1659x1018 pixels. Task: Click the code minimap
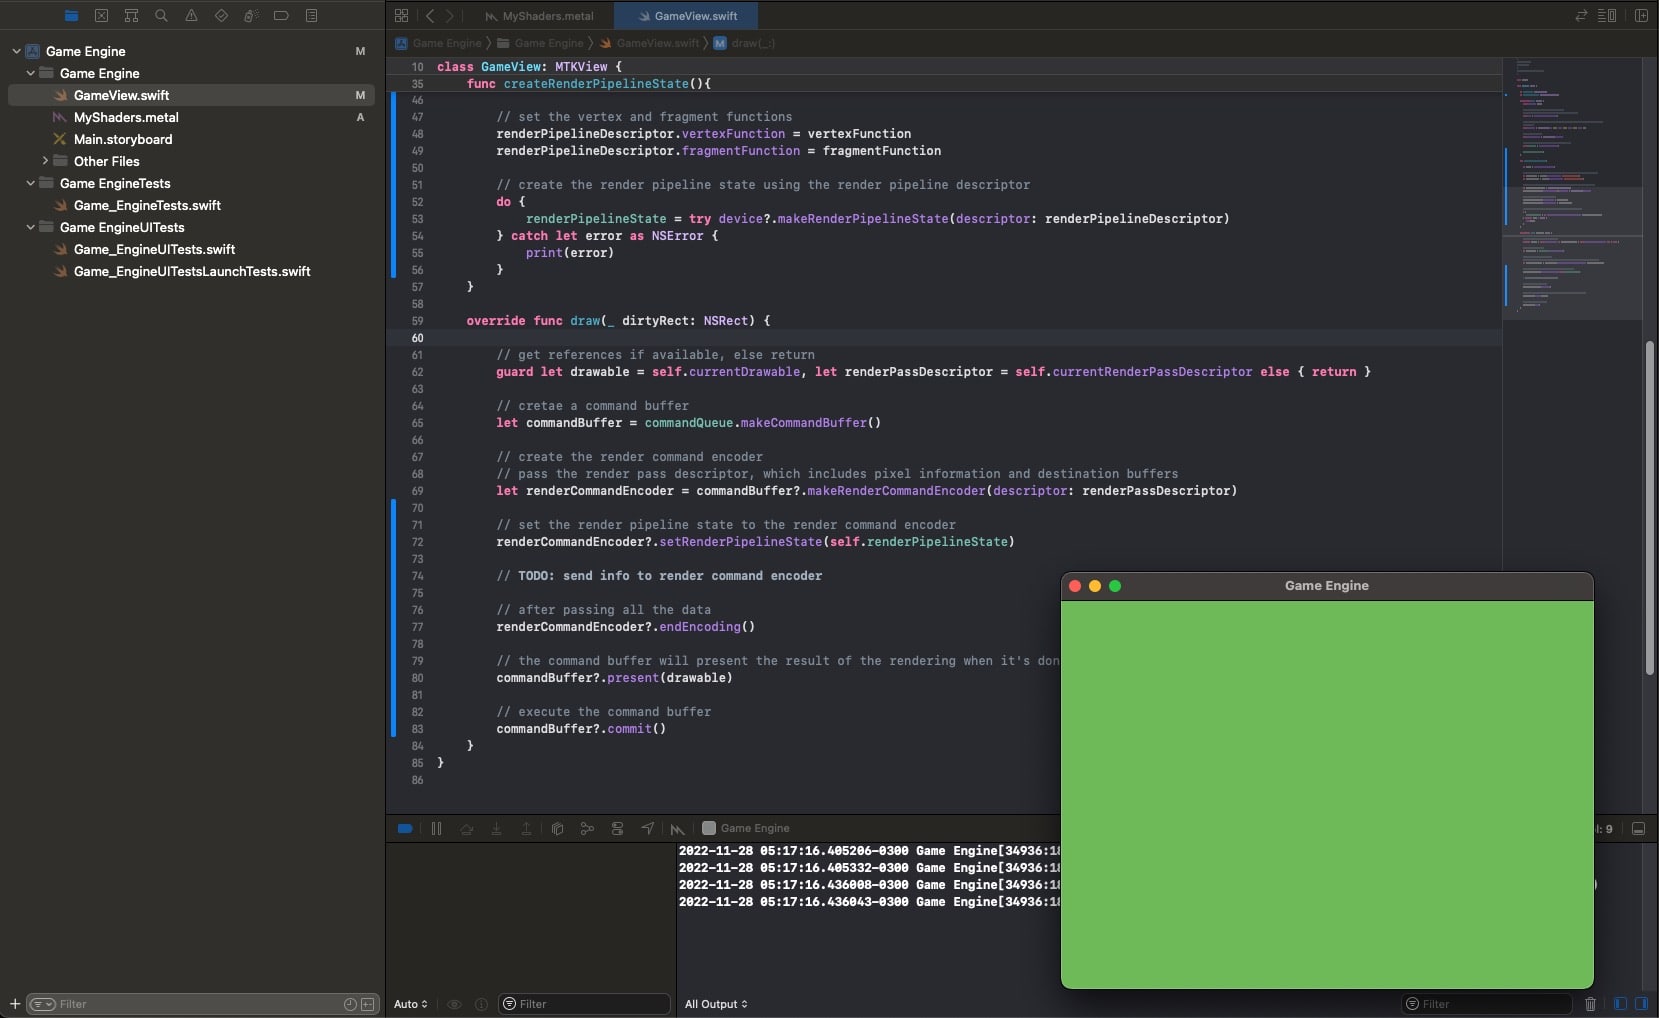[x=1572, y=188]
